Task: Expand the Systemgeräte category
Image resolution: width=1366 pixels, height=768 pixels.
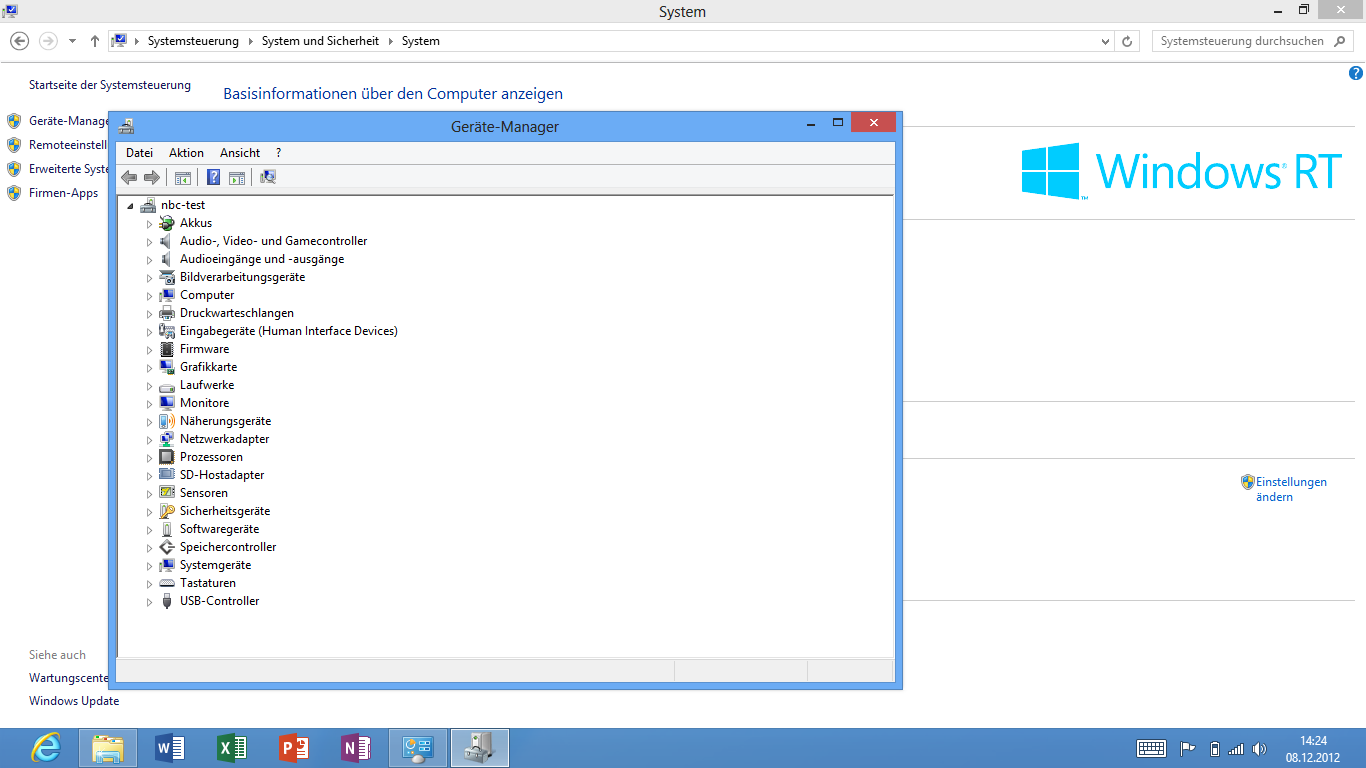Action: pyautogui.click(x=150, y=566)
